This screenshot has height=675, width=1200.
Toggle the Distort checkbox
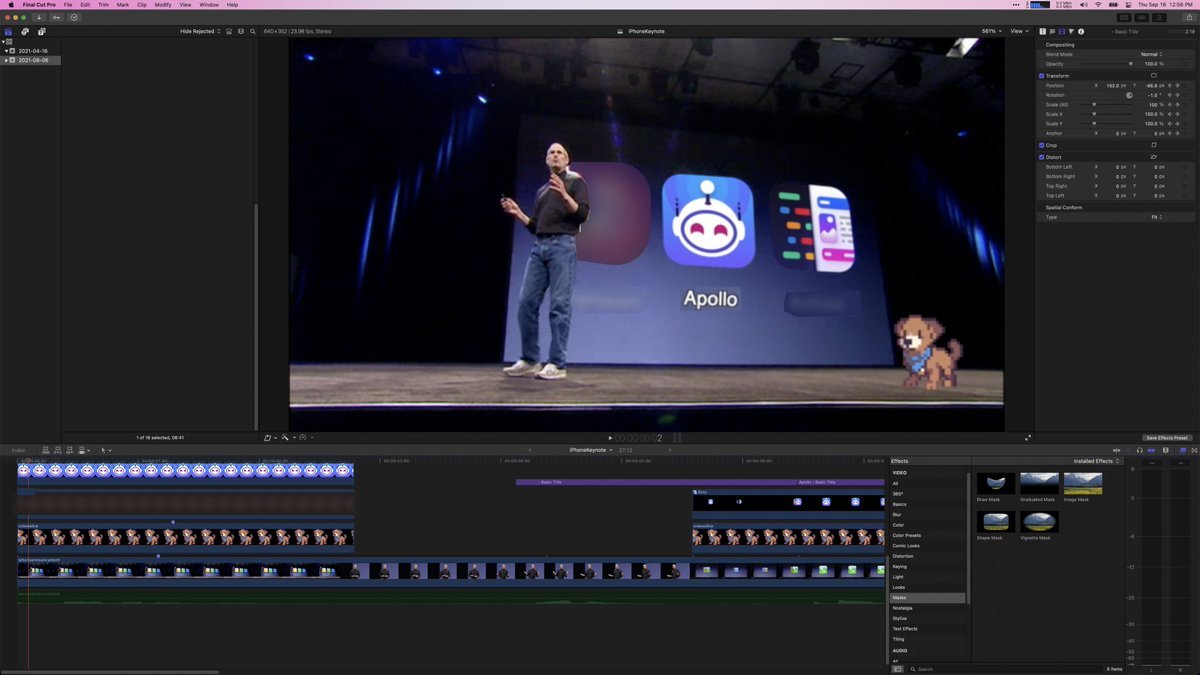click(x=1041, y=157)
